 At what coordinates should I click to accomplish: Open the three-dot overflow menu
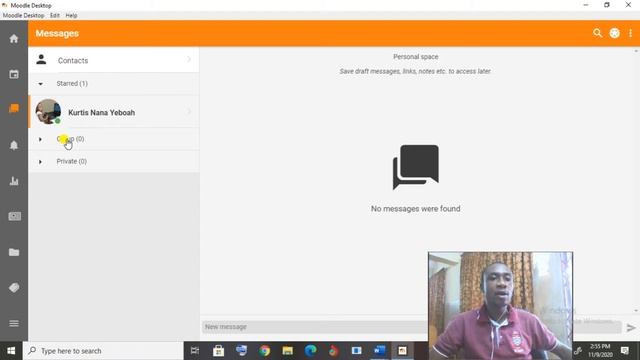click(x=631, y=33)
